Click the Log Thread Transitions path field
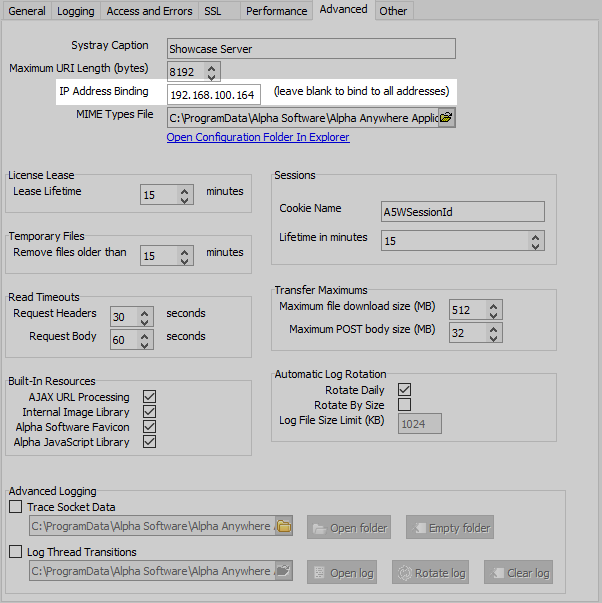Image resolution: width=602 pixels, height=603 pixels. 152,571
